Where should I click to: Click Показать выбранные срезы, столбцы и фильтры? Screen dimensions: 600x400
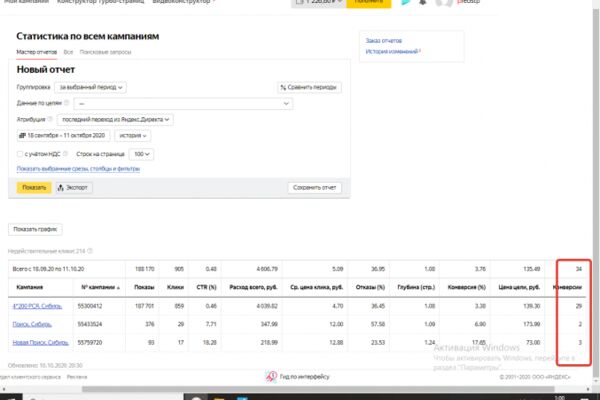78,169
